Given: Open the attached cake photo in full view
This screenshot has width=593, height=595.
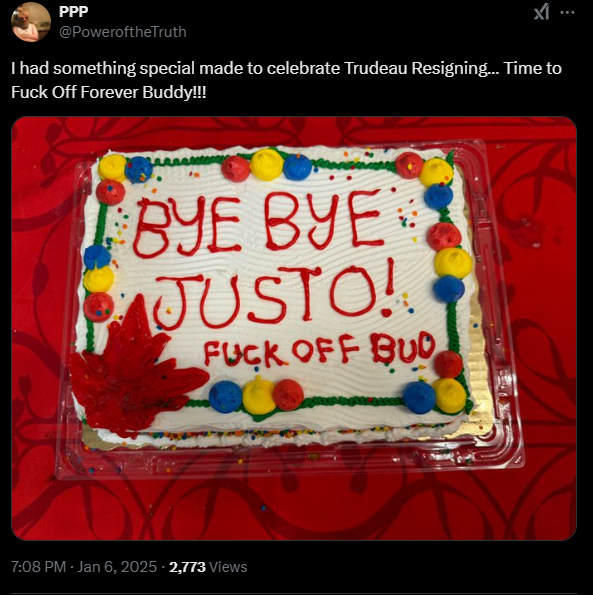Looking at the screenshot, I should pyautogui.click(x=294, y=328).
